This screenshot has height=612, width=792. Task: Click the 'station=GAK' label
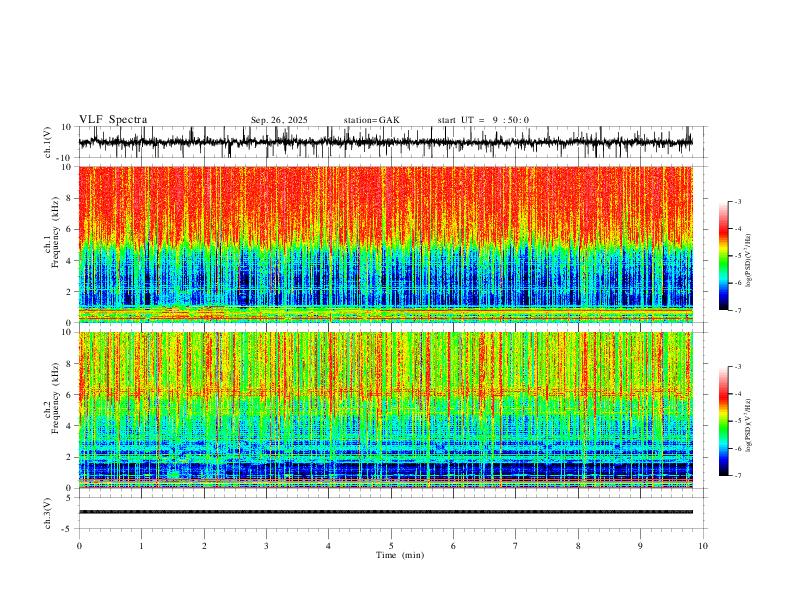371,120
